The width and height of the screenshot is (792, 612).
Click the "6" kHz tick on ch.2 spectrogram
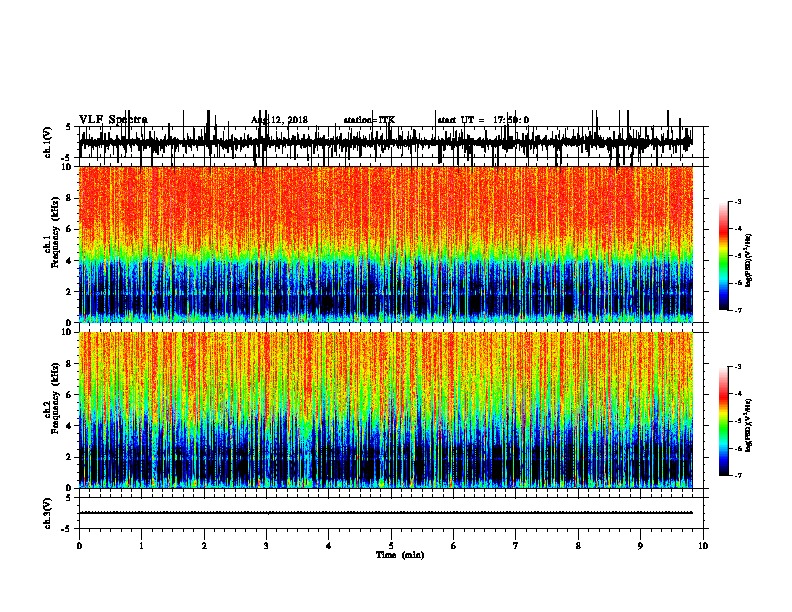coord(70,395)
